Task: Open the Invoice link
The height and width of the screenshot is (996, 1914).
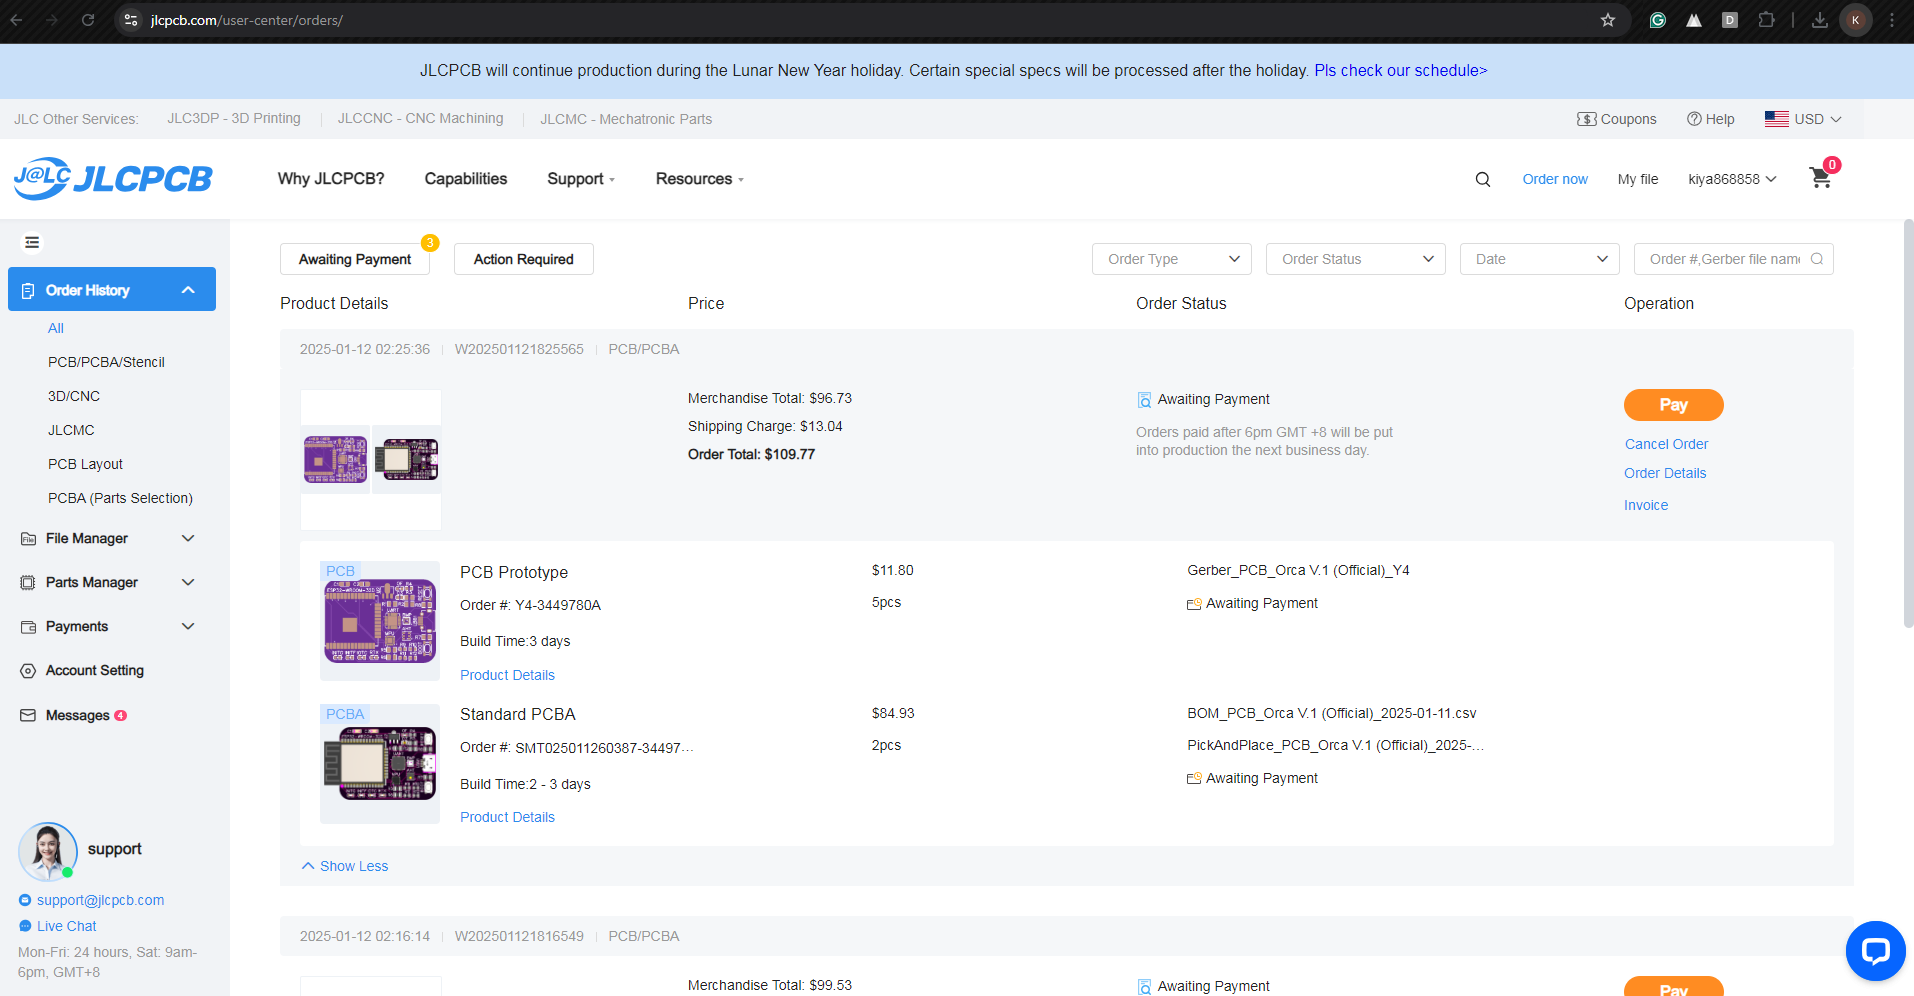Action: (x=1646, y=505)
